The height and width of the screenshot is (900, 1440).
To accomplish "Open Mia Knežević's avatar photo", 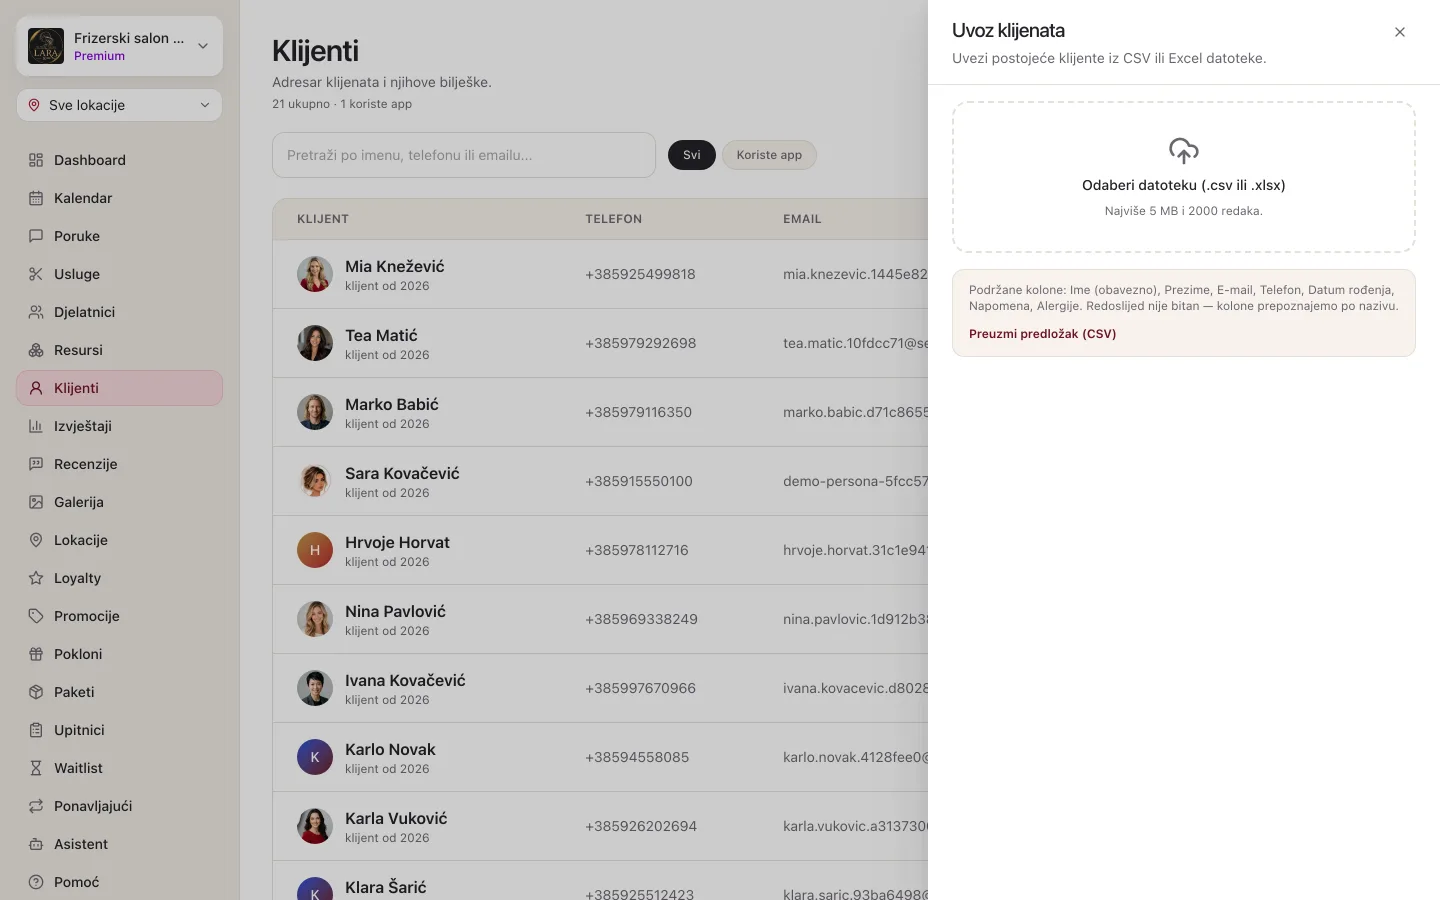I will 315,274.
